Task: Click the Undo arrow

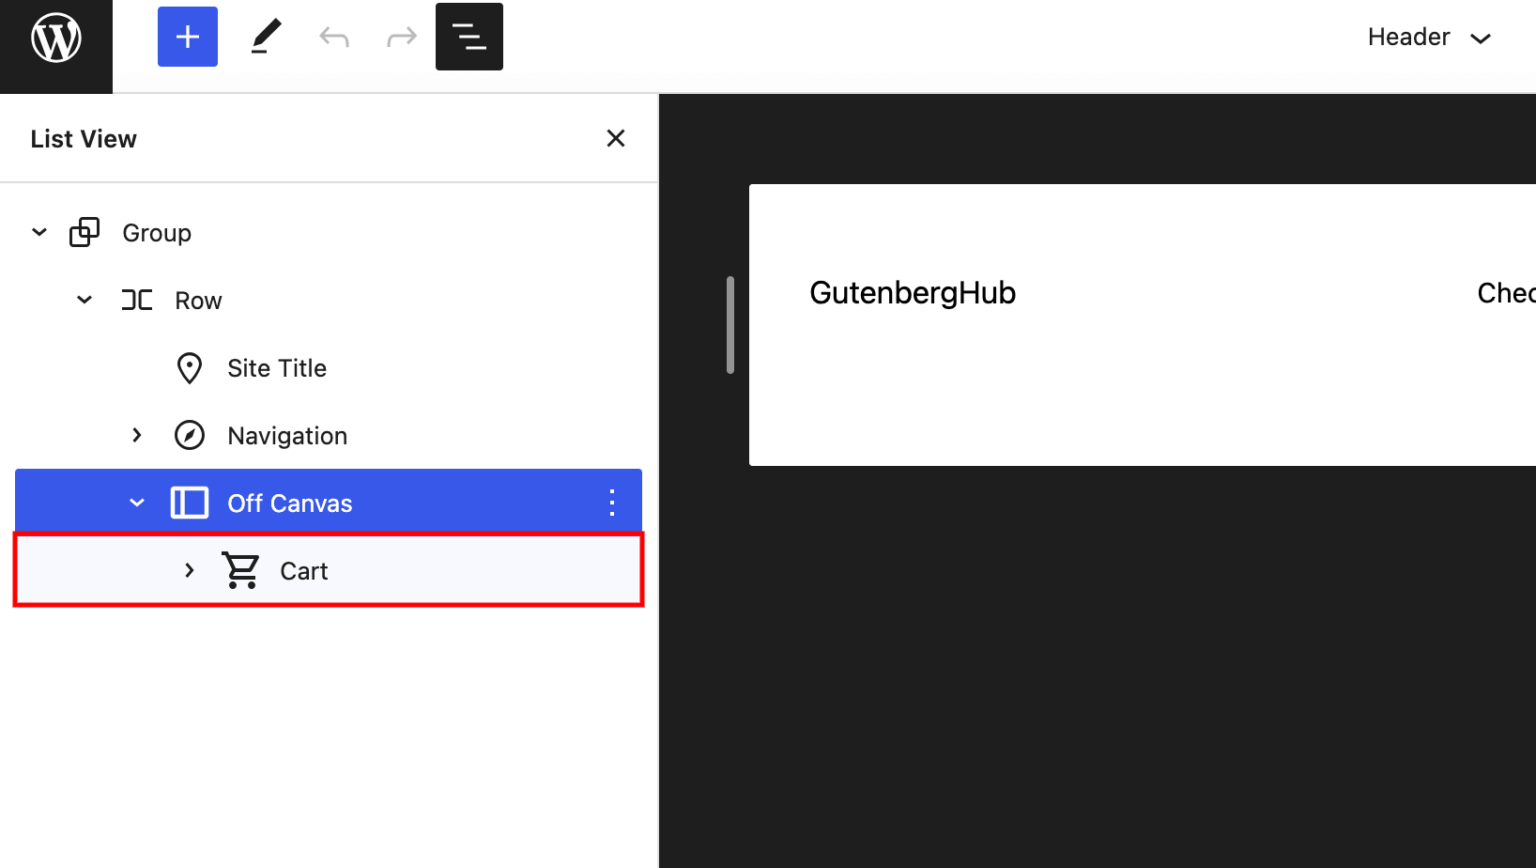Action: (x=333, y=36)
